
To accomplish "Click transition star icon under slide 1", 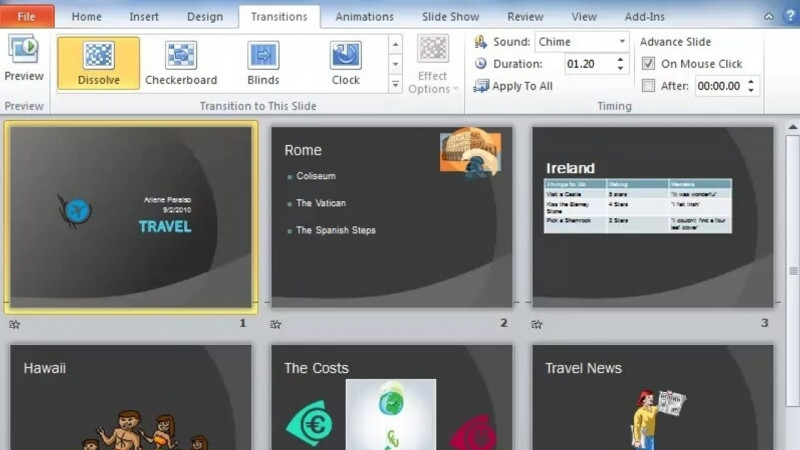I will [14, 324].
